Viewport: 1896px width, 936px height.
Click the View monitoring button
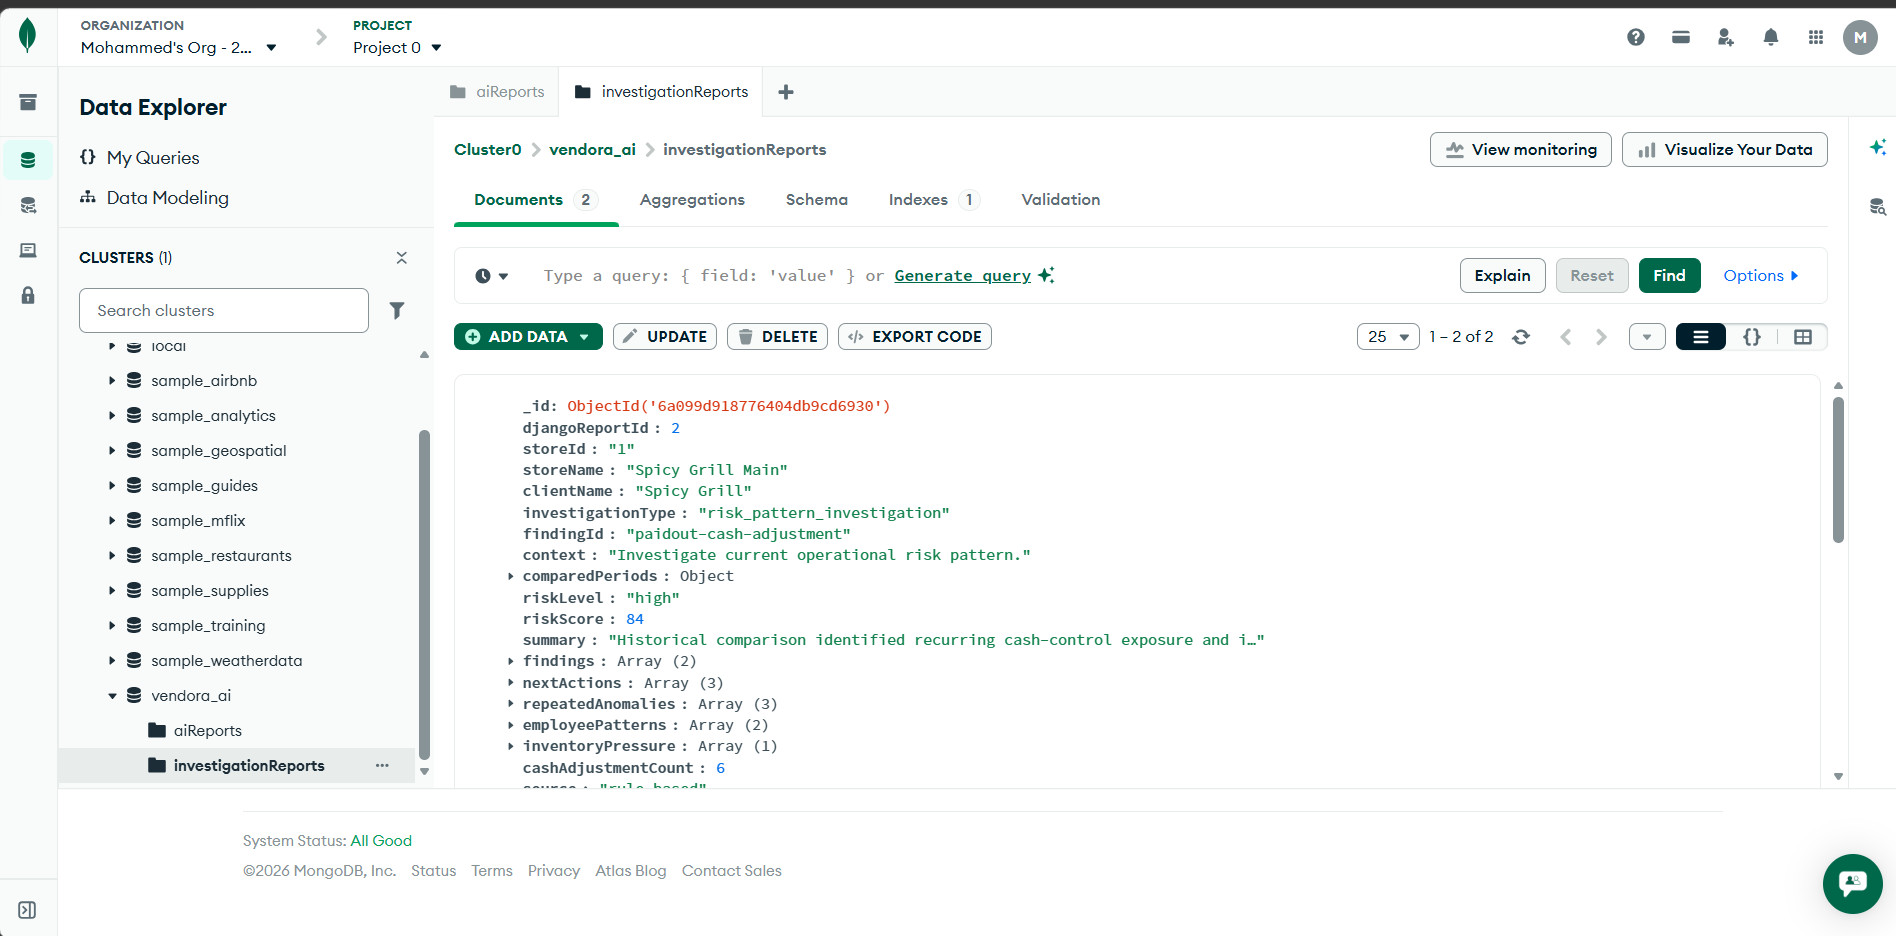tap(1520, 150)
